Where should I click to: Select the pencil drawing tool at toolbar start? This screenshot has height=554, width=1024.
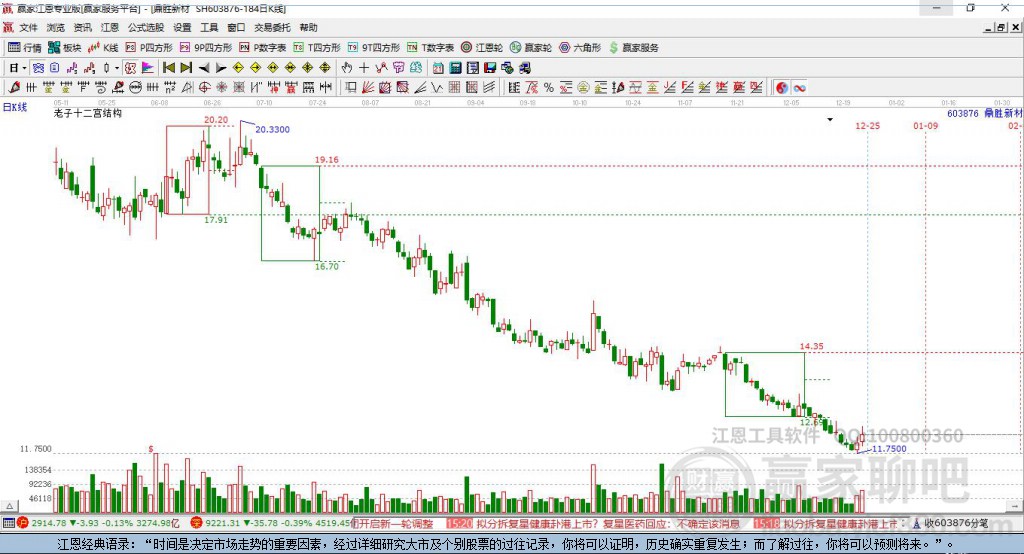click(14, 88)
